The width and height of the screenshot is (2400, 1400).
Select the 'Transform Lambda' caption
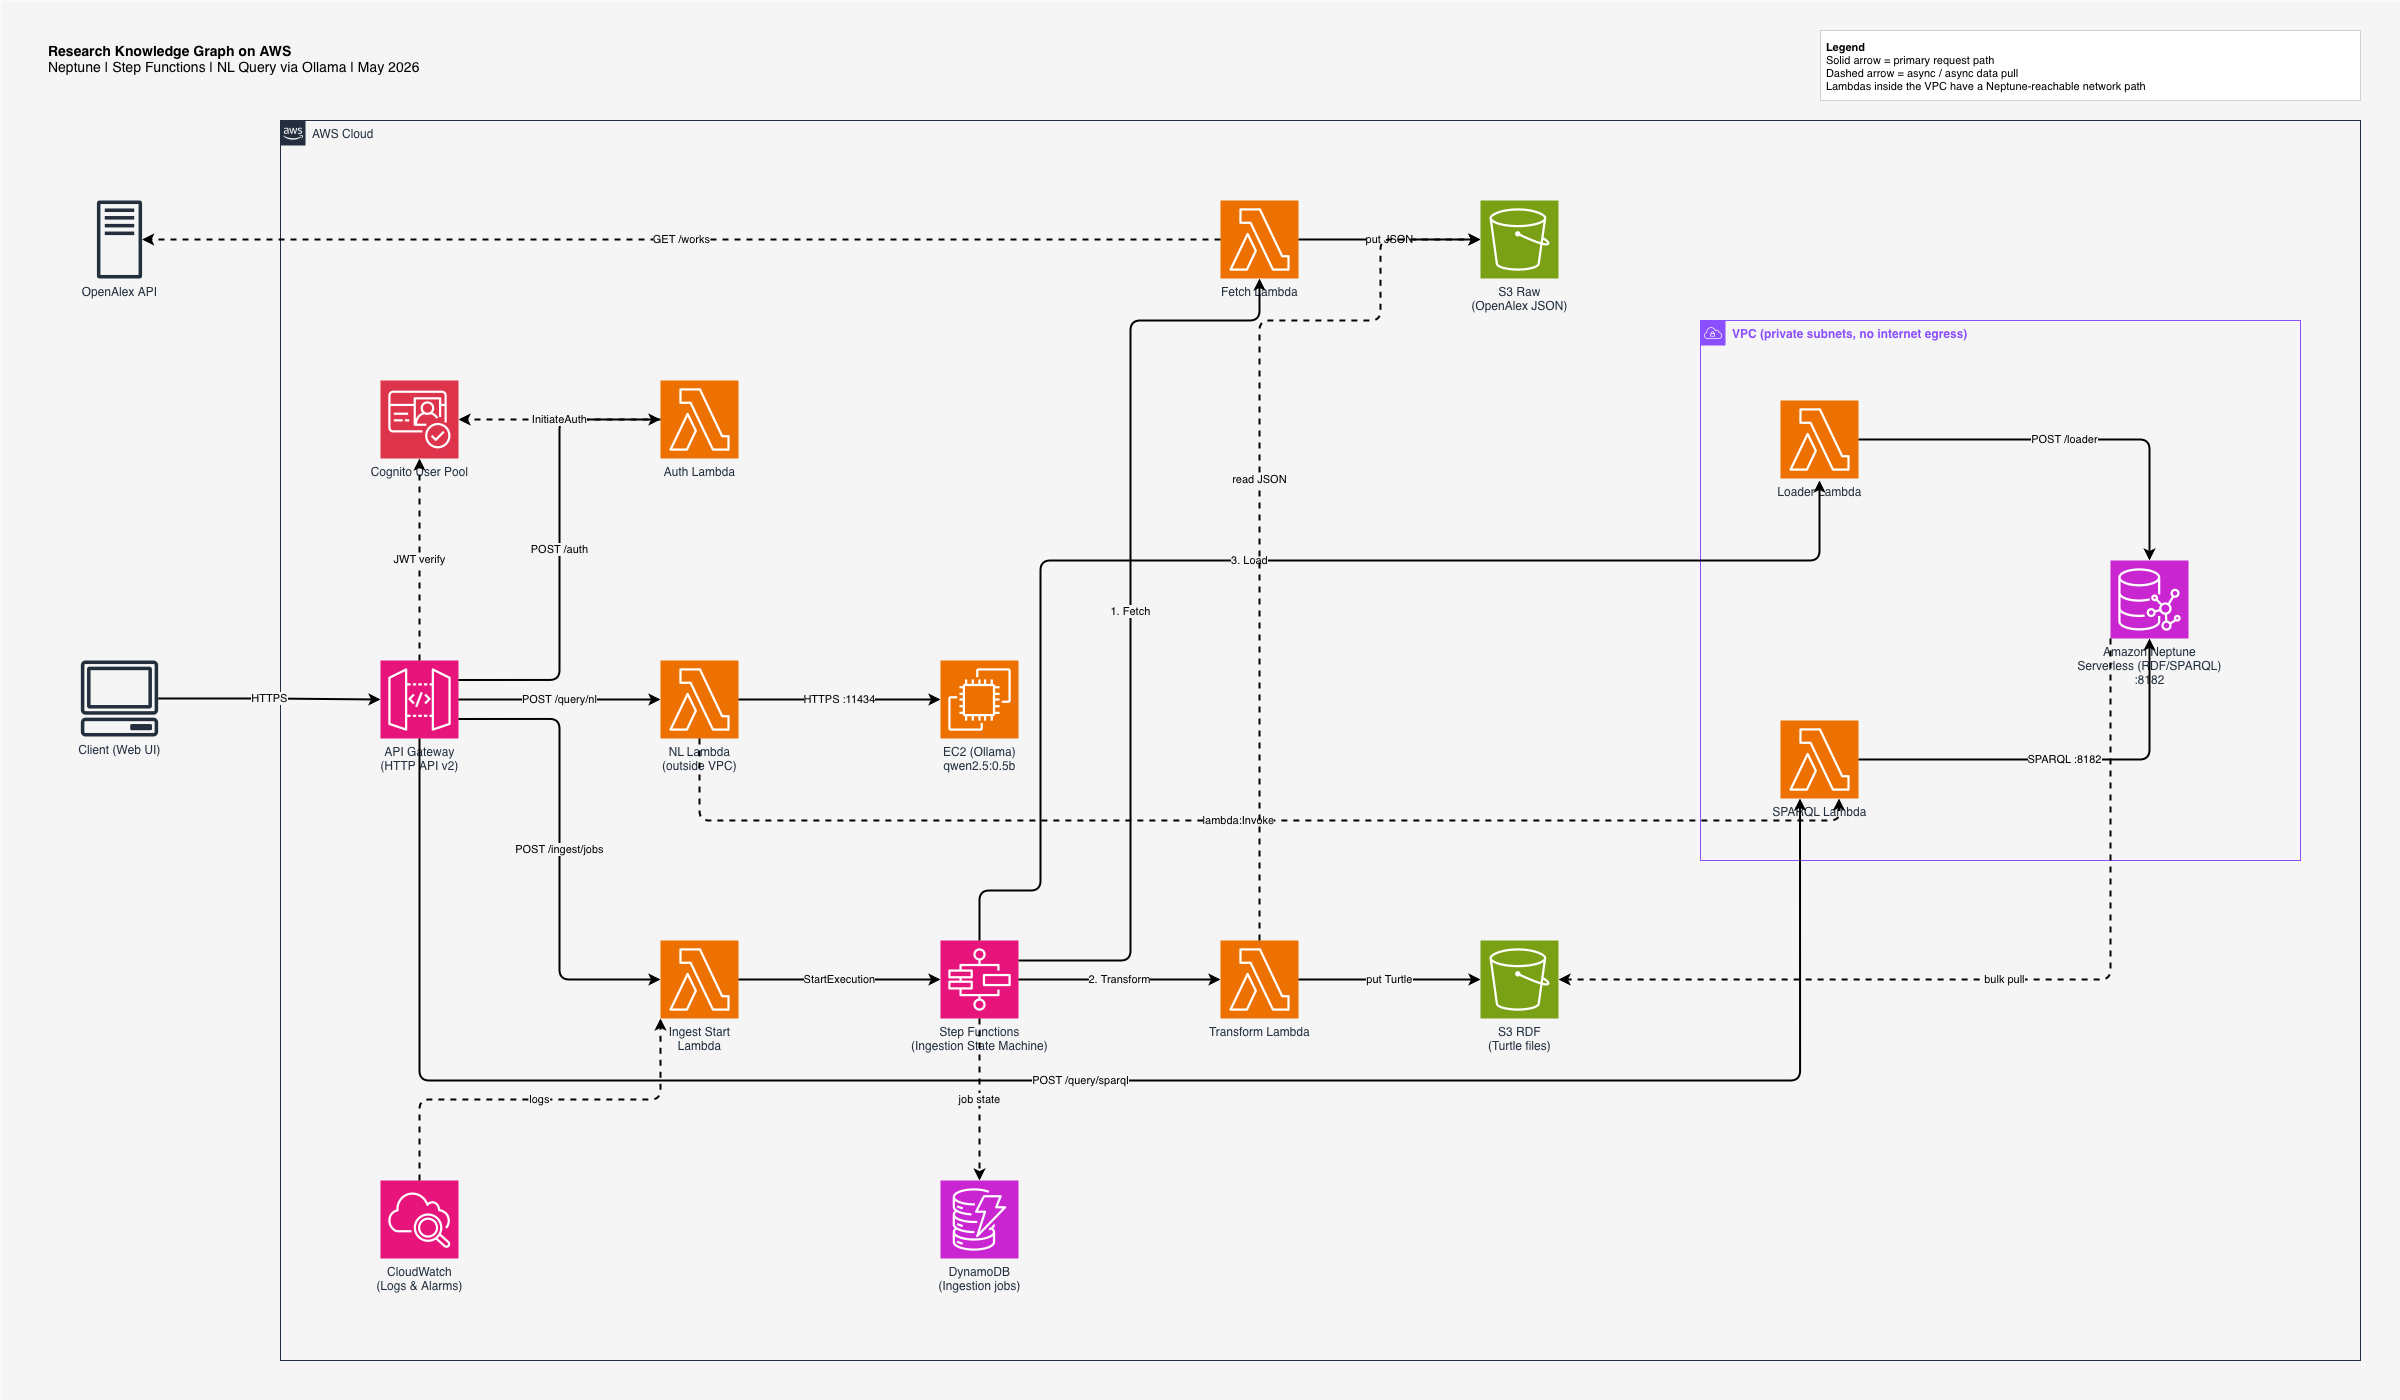point(1259,1032)
